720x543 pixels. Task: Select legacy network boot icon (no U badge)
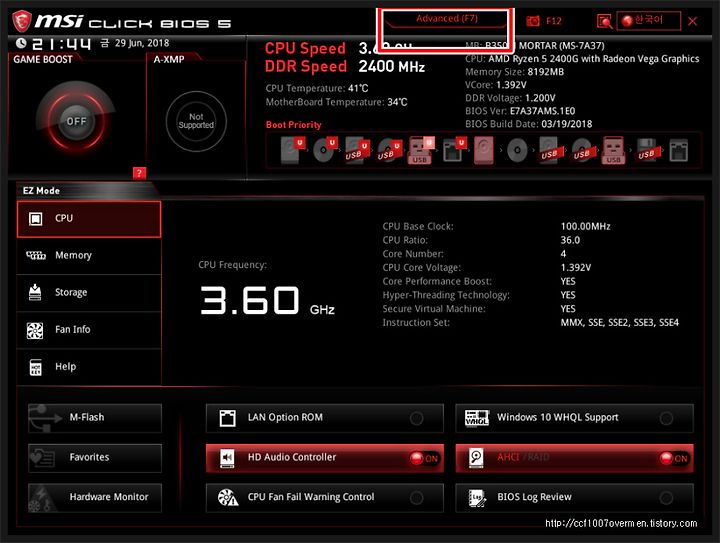click(x=679, y=150)
